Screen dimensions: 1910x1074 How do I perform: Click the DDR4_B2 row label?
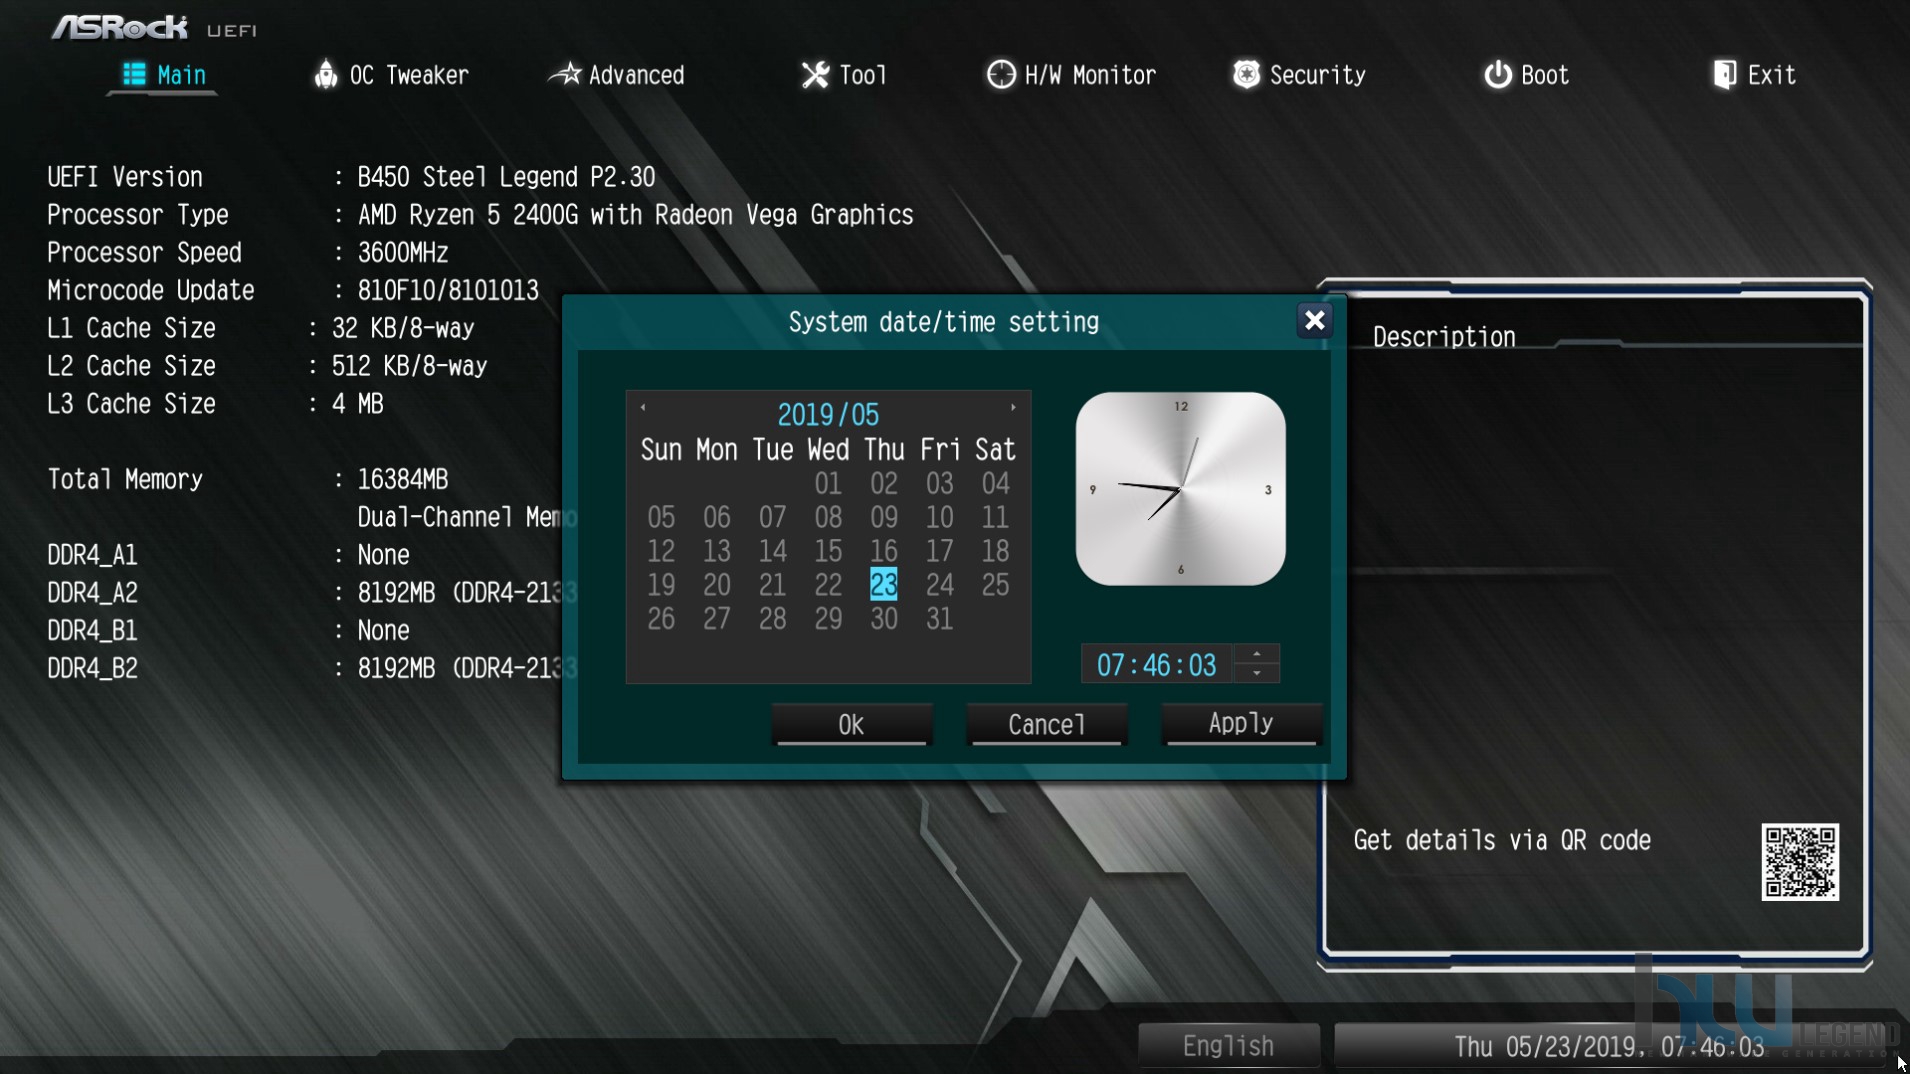point(93,669)
